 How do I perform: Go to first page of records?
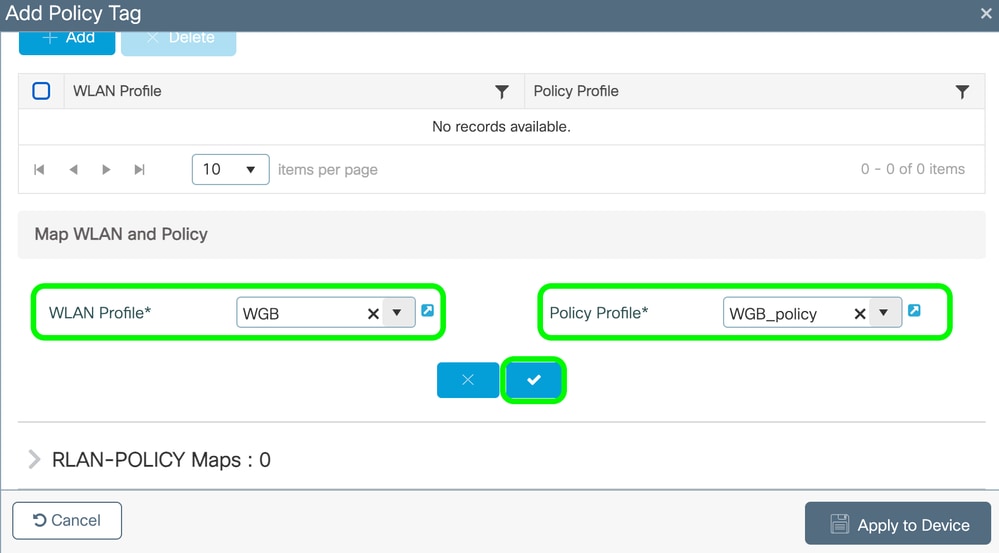click(x=39, y=169)
